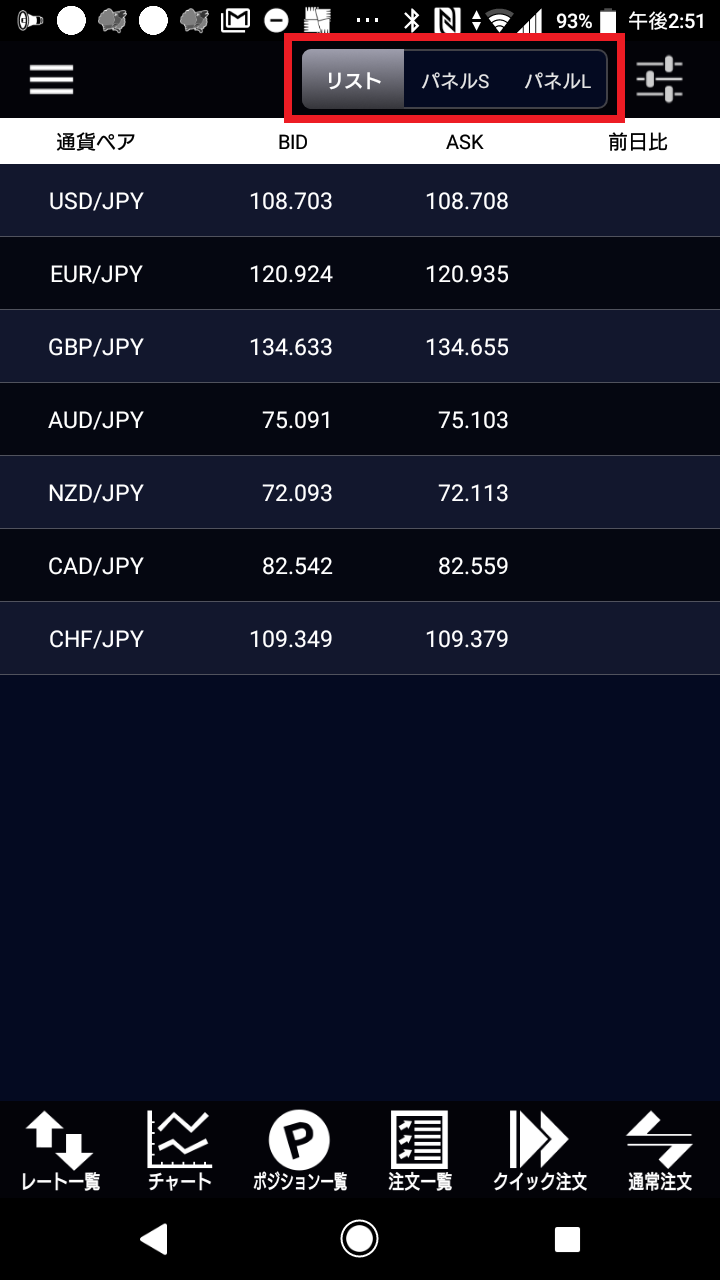Switch to パネルS view
This screenshot has width=720, height=1280.
point(455,80)
